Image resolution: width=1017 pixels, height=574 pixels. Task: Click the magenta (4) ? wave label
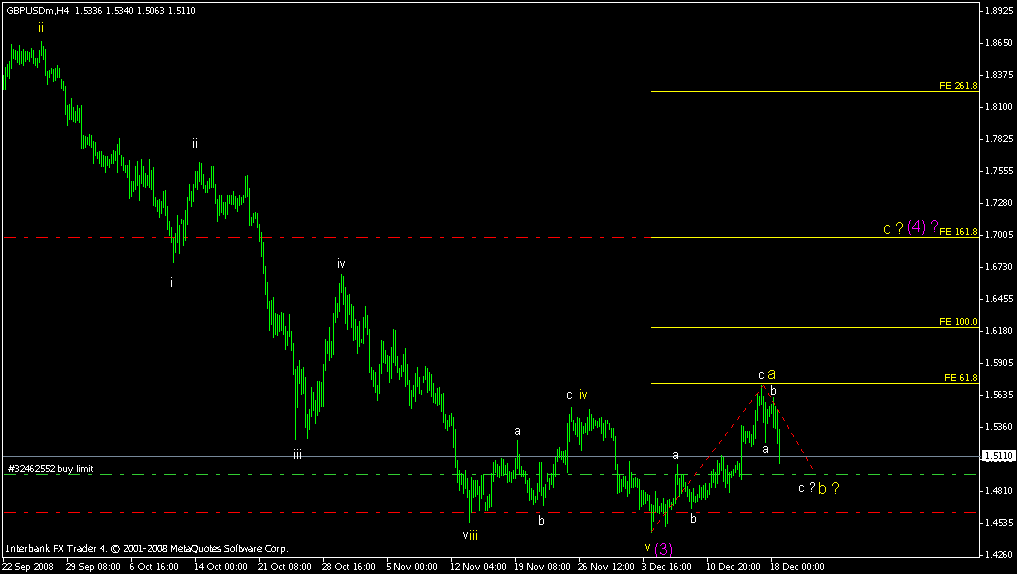(x=922, y=227)
